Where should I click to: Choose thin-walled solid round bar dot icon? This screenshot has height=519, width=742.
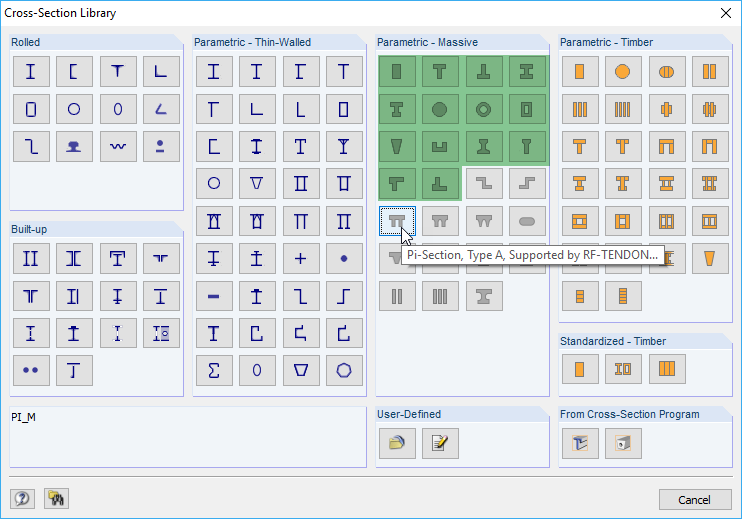tap(344, 259)
